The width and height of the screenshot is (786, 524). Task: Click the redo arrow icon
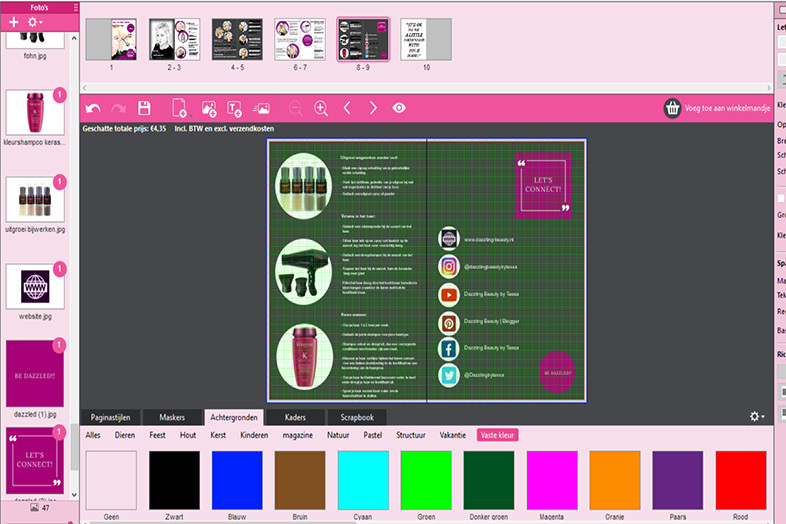[119, 108]
